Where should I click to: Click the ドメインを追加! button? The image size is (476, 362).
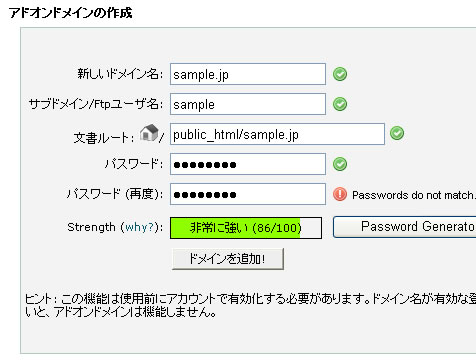[x=228, y=259]
